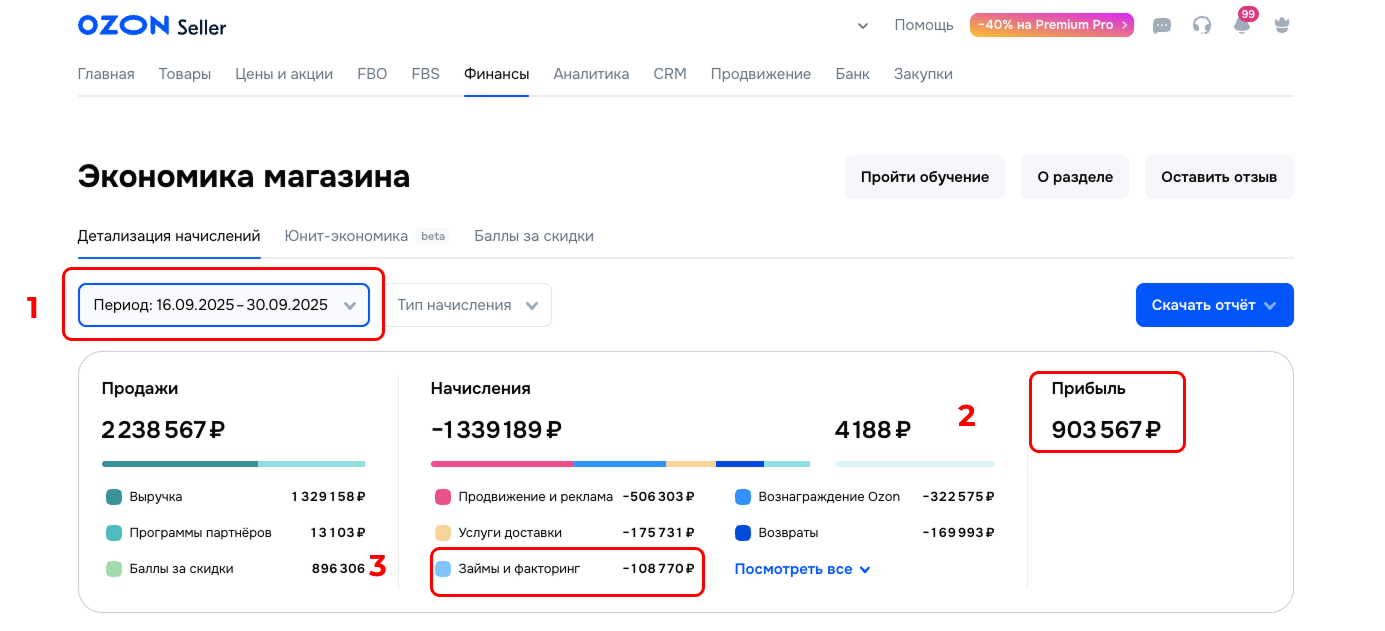Viewport: 1385px width, 631px height.
Task: Open the Аналитика menu item
Action: click(x=591, y=74)
